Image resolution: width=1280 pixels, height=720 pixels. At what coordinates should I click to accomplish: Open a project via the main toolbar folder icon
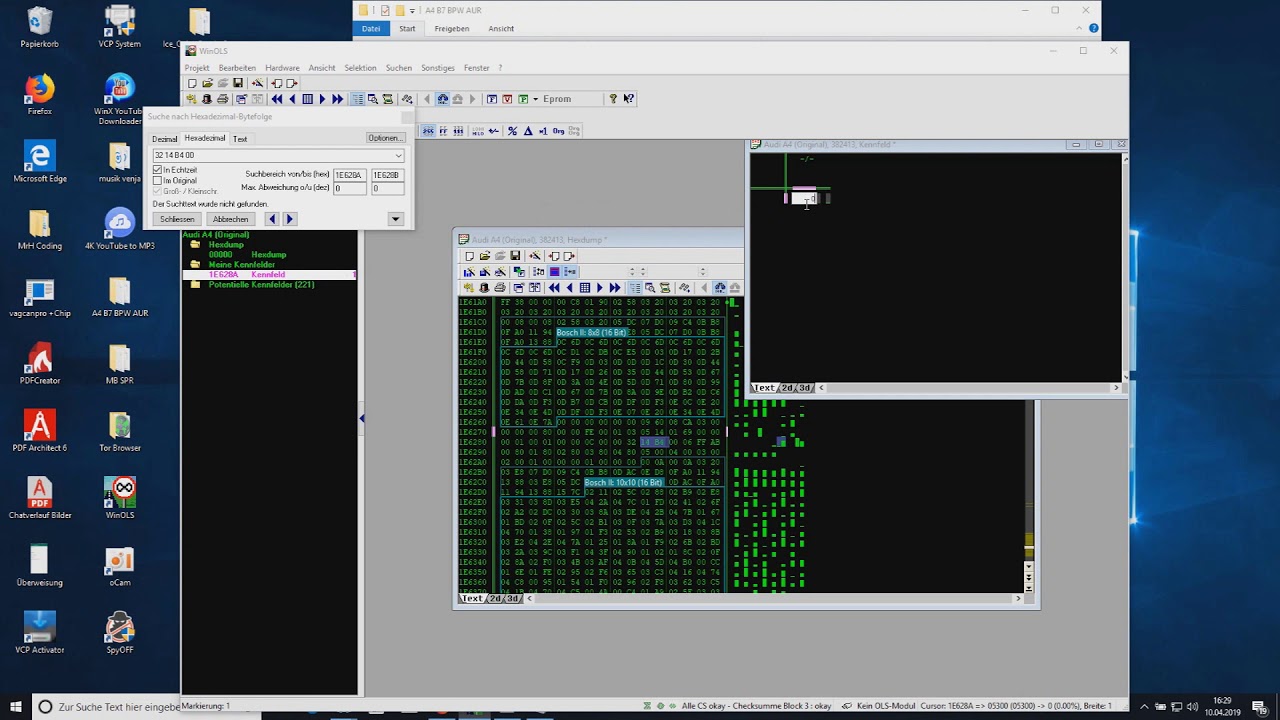pos(207,84)
